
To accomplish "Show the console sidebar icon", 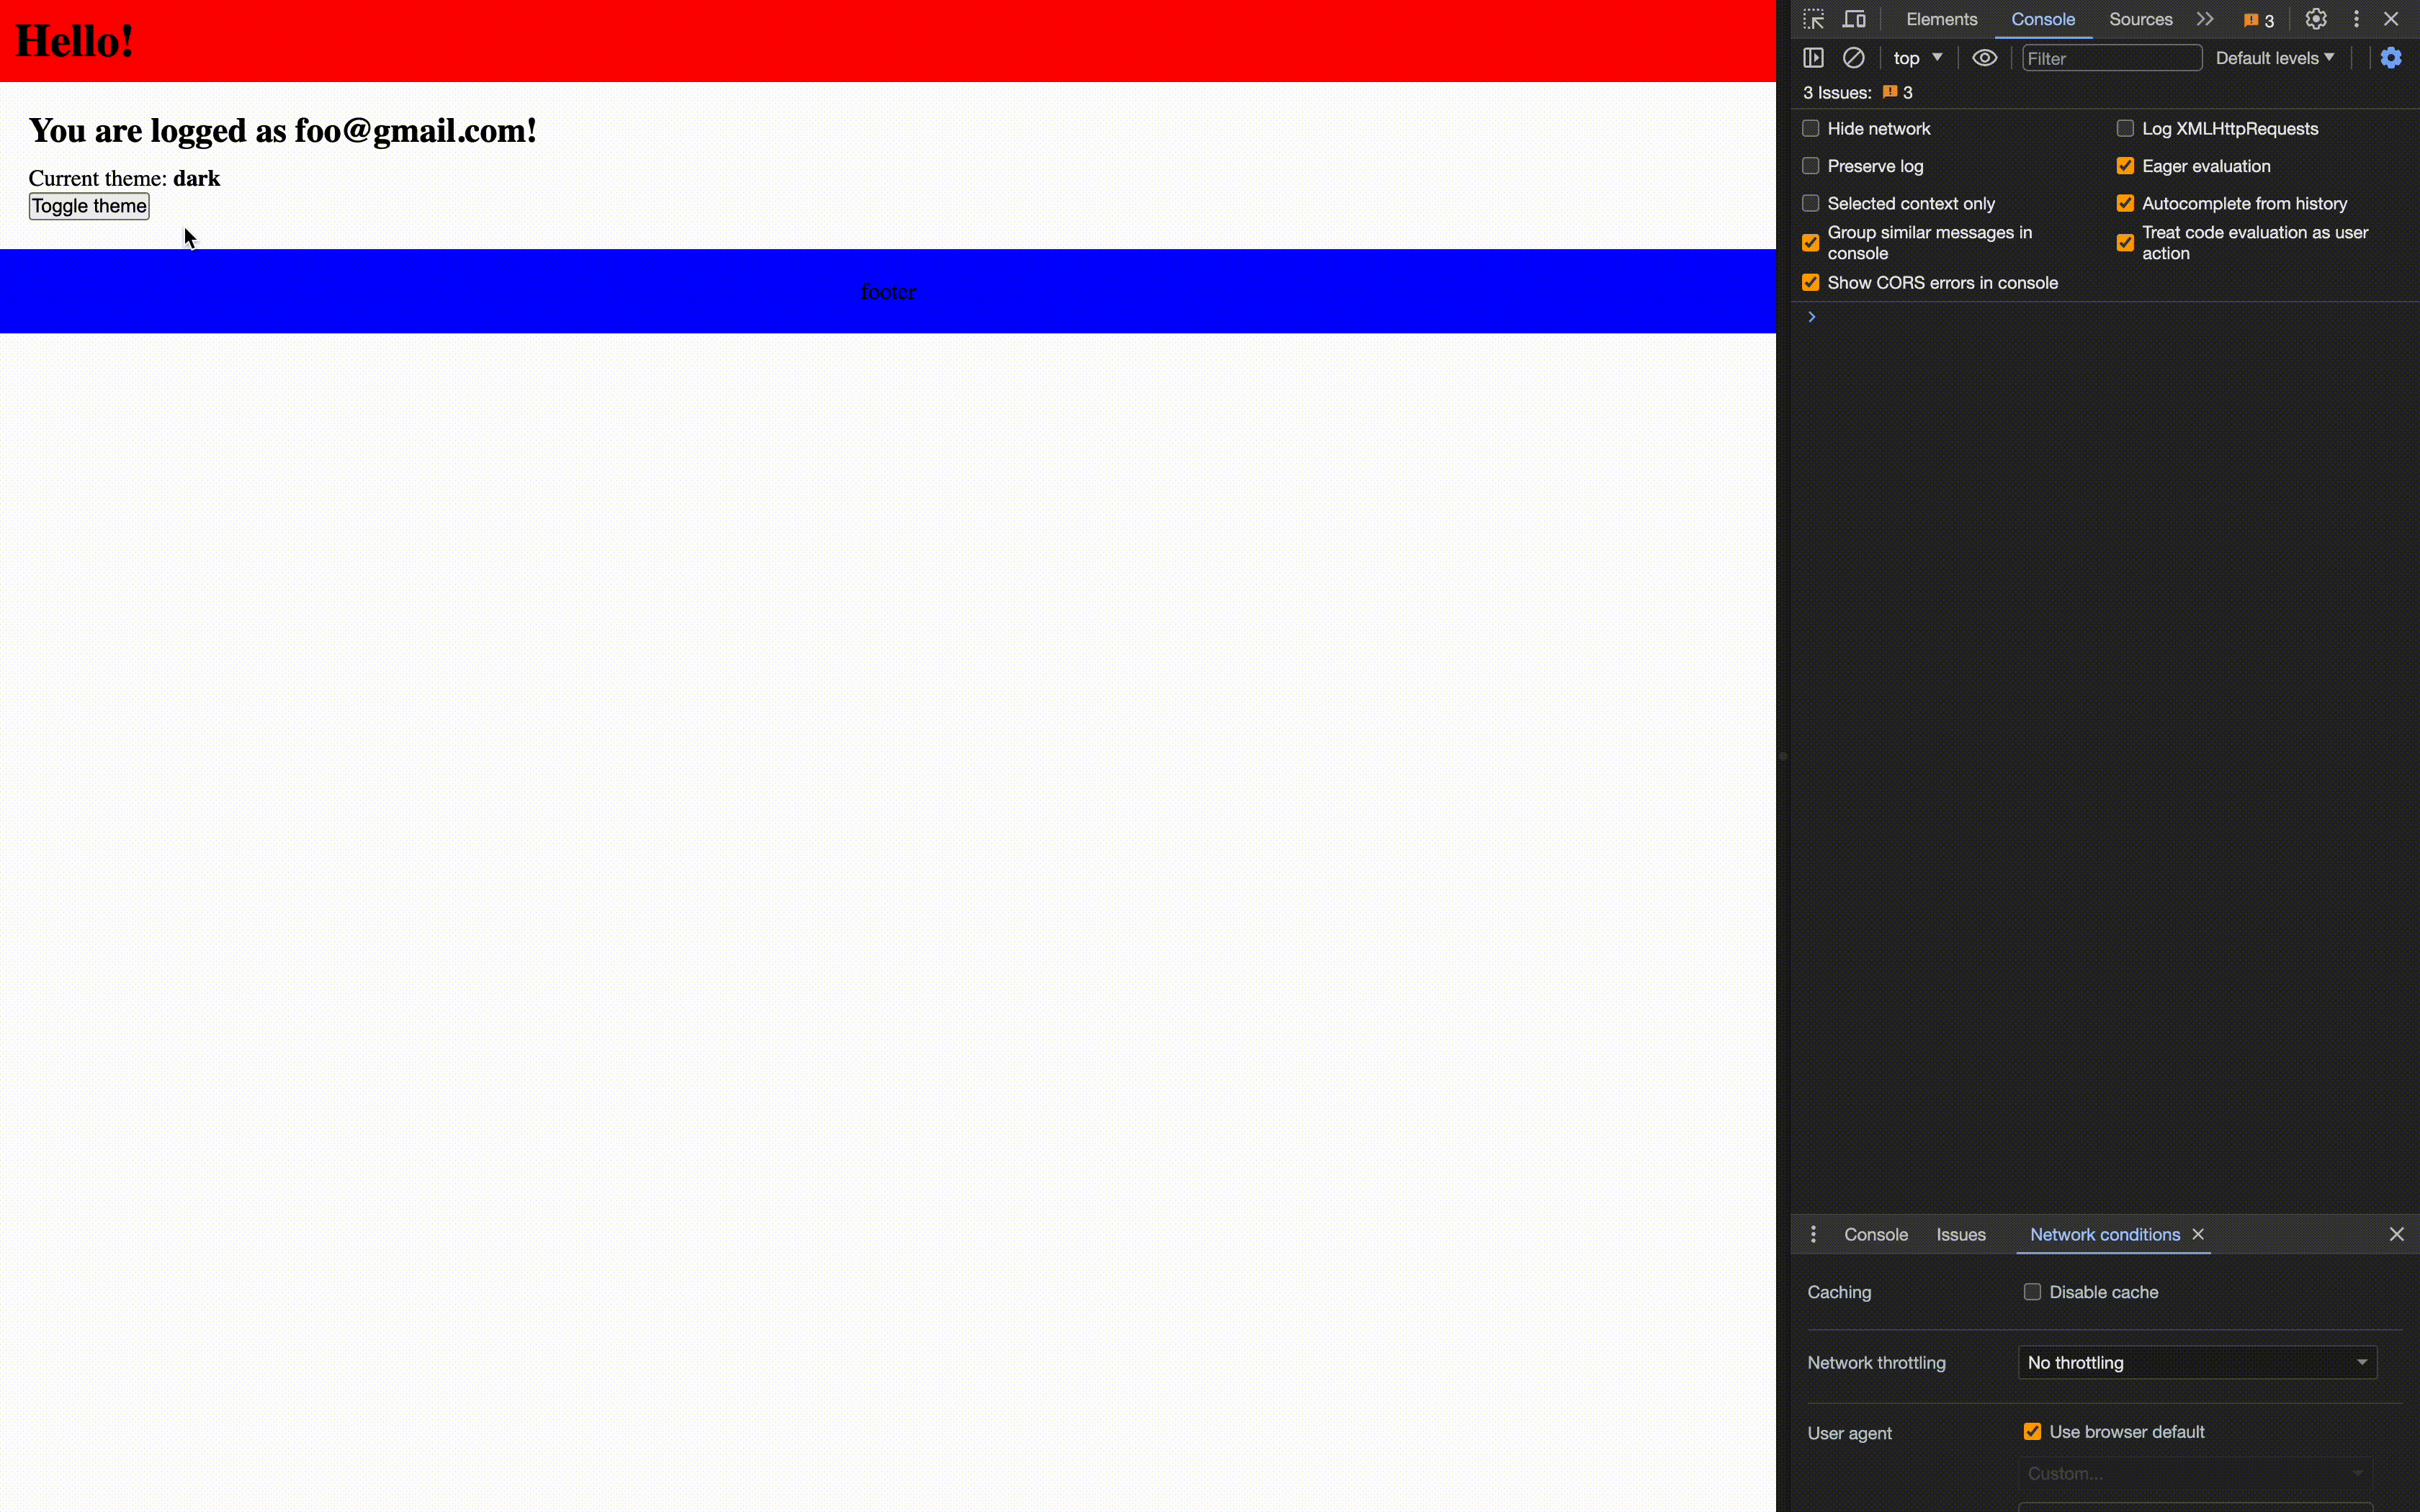I will point(1813,58).
